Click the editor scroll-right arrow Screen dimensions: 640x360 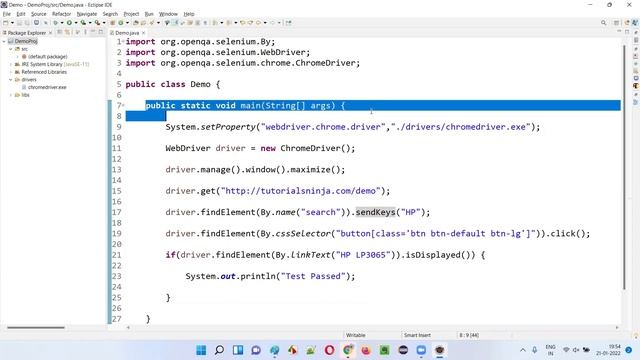pos(617,327)
